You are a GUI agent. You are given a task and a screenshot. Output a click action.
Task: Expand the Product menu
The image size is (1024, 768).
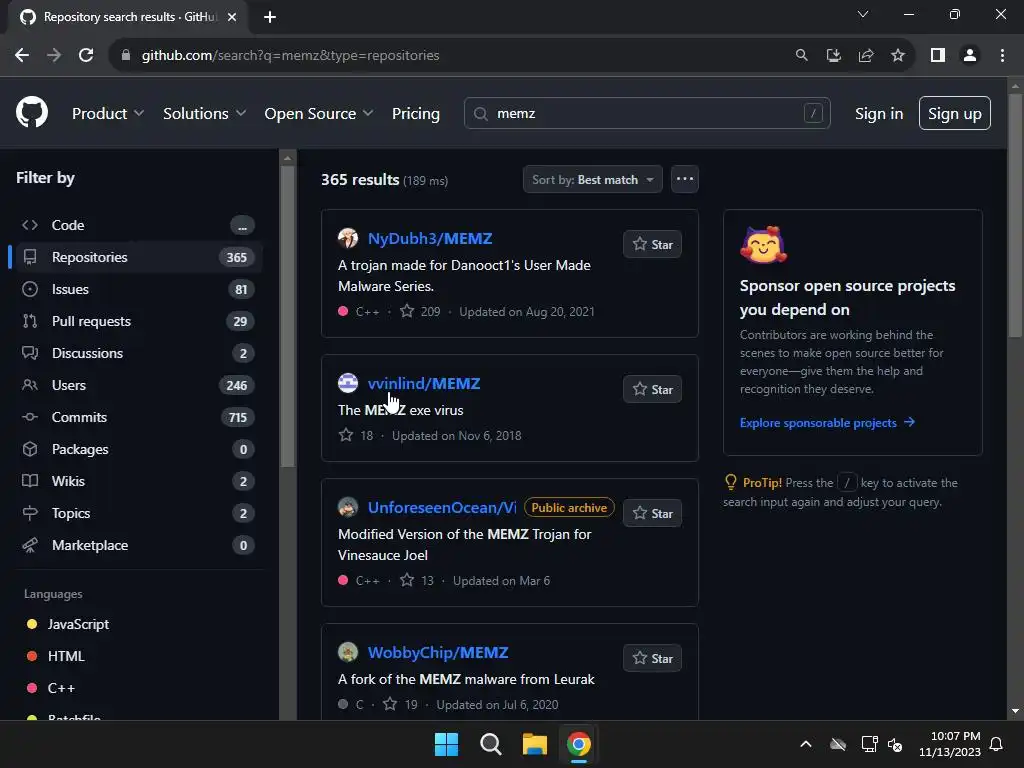click(x=108, y=114)
